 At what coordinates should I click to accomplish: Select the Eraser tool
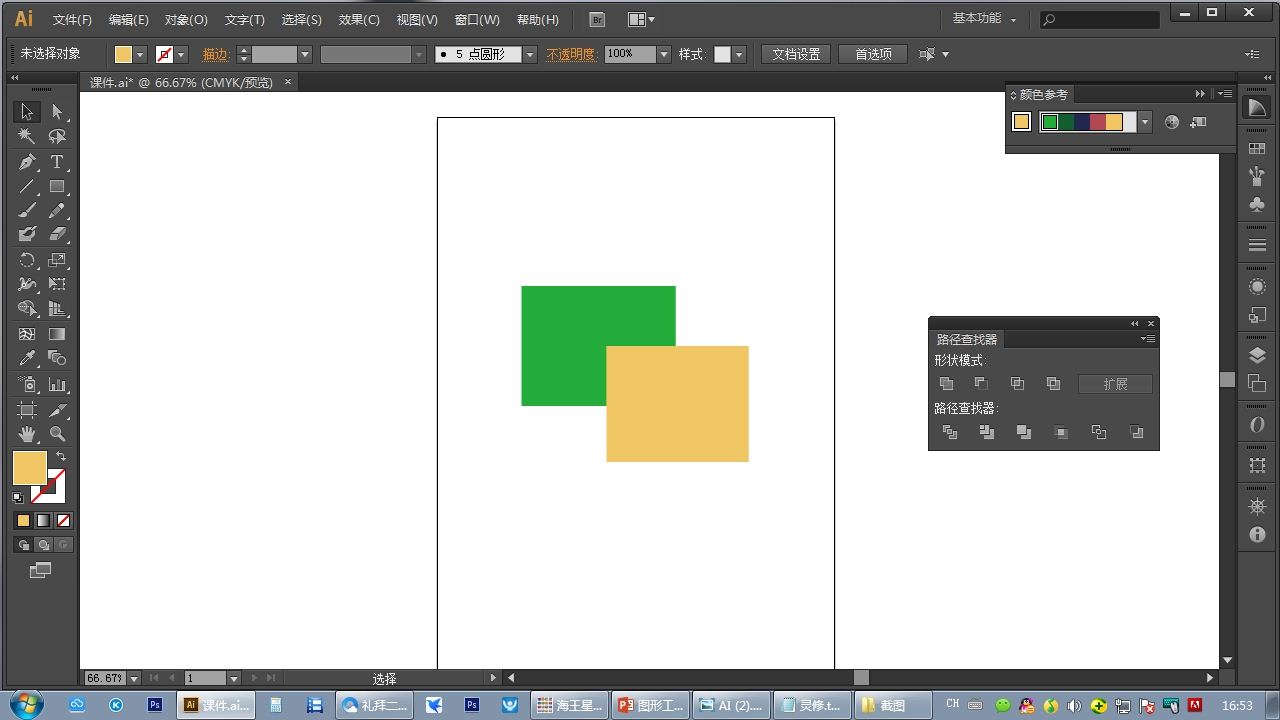click(x=57, y=234)
